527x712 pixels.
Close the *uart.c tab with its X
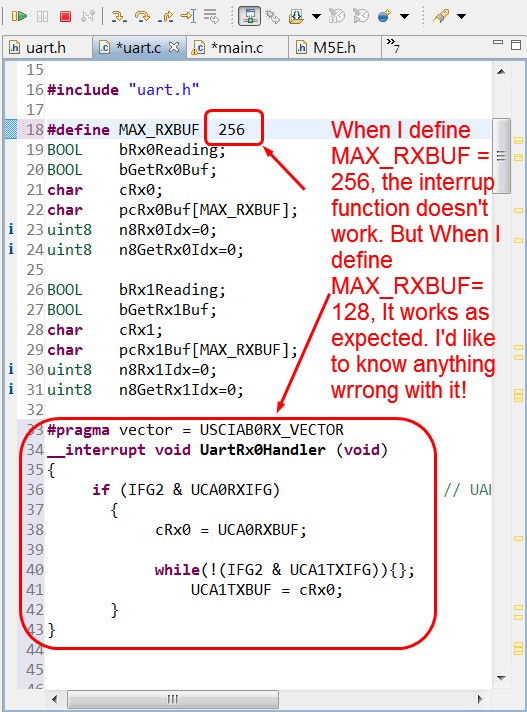click(x=174, y=47)
